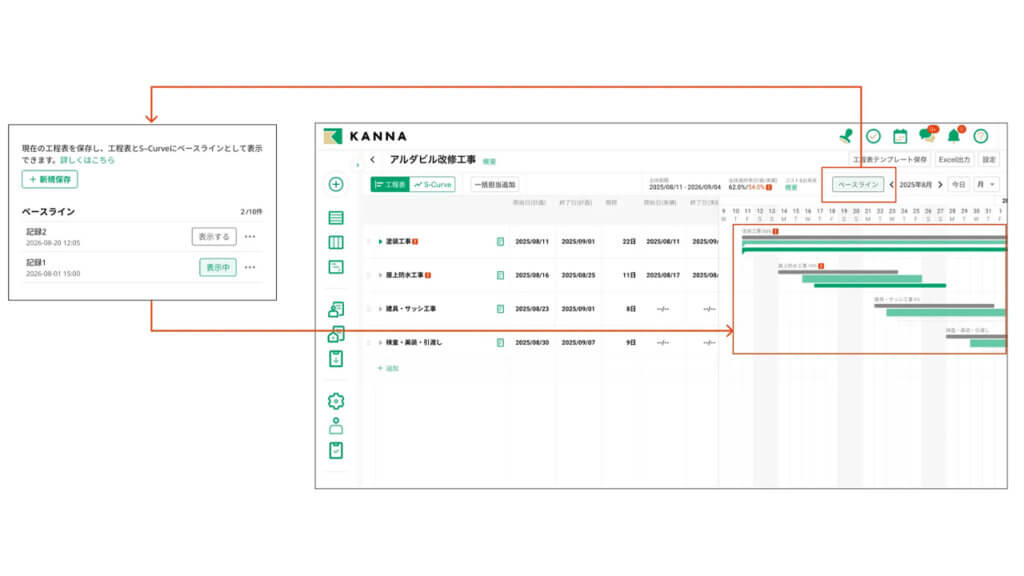Screen dimensions: 1024x576
Task: Open the house with document sidebar icon
Action: pos(336,334)
